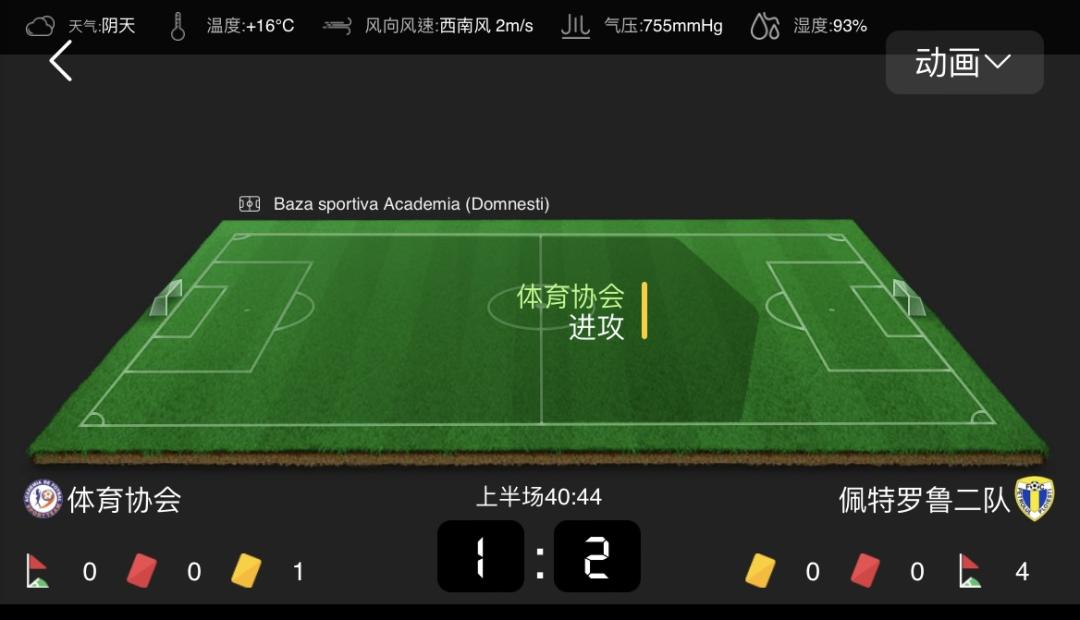Click the yellow attack position marker on pitch

click(x=644, y=310)
